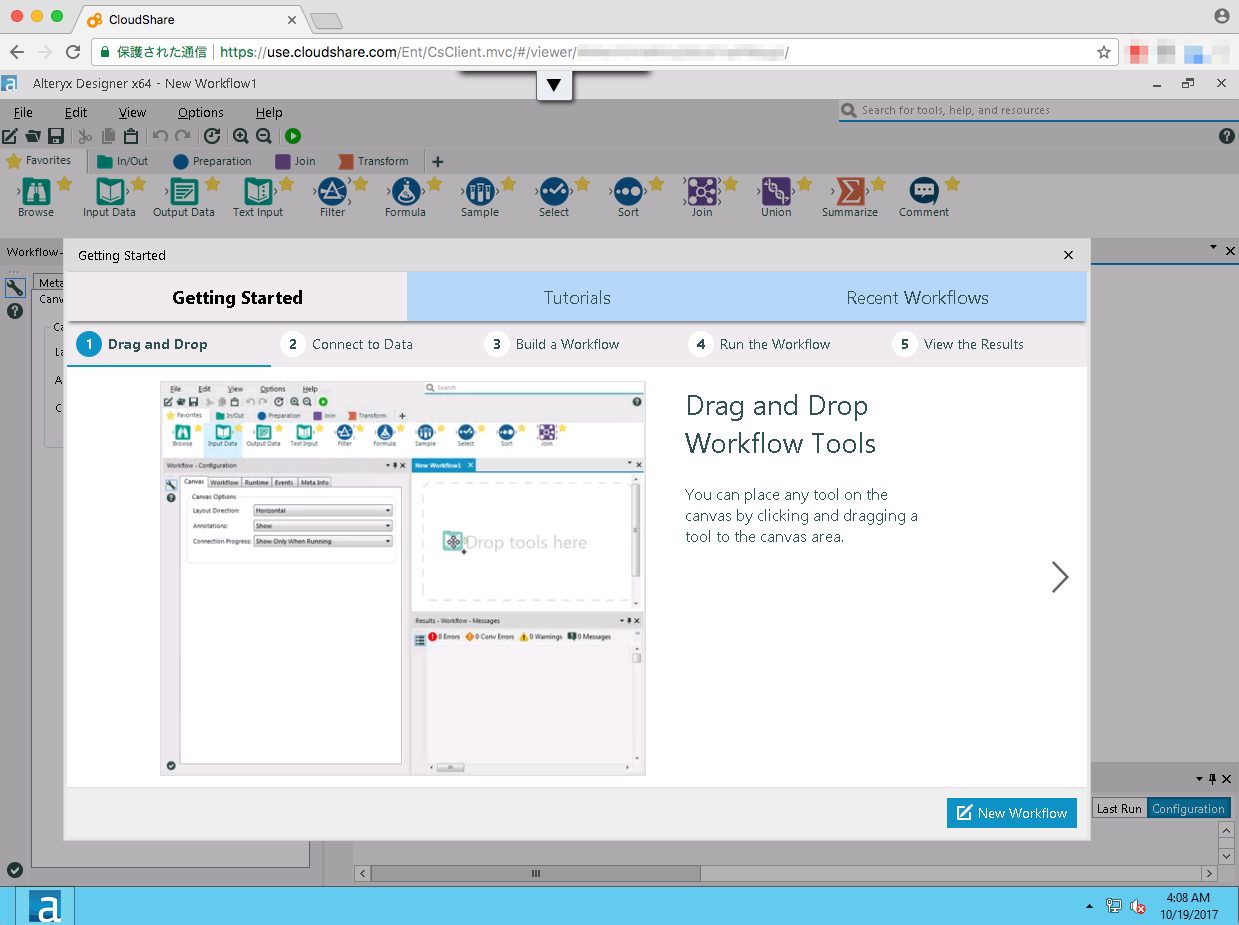Create a new workflow via toolbar icon
1239x925 pixels.
10,136
